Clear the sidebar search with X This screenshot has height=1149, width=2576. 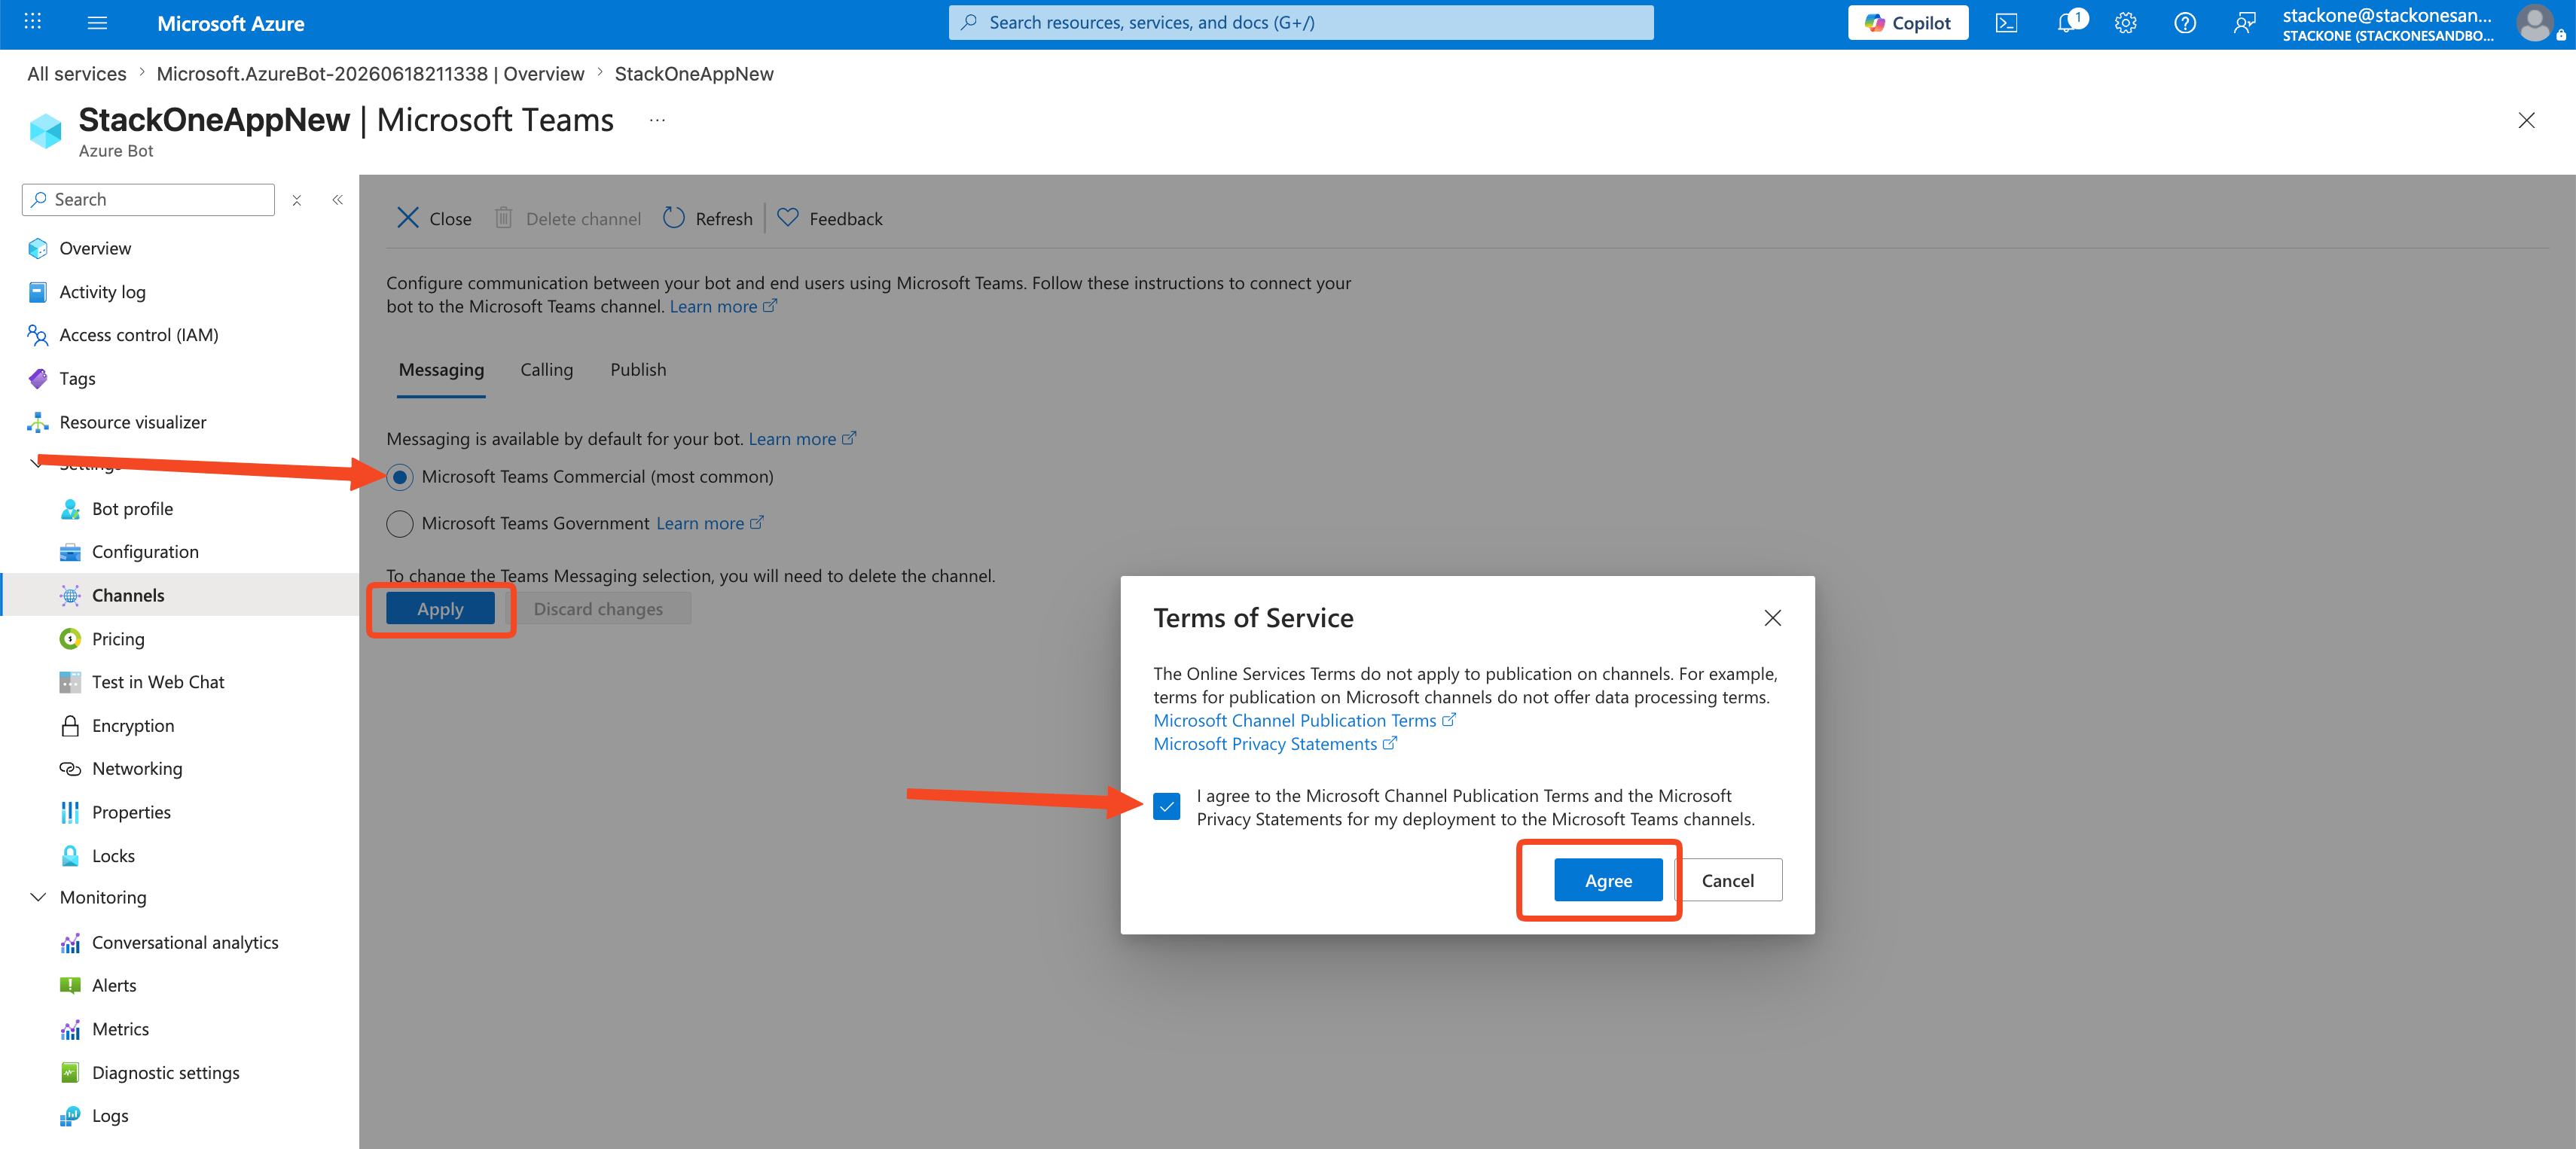pyautogui.click(x=297, y=200)
